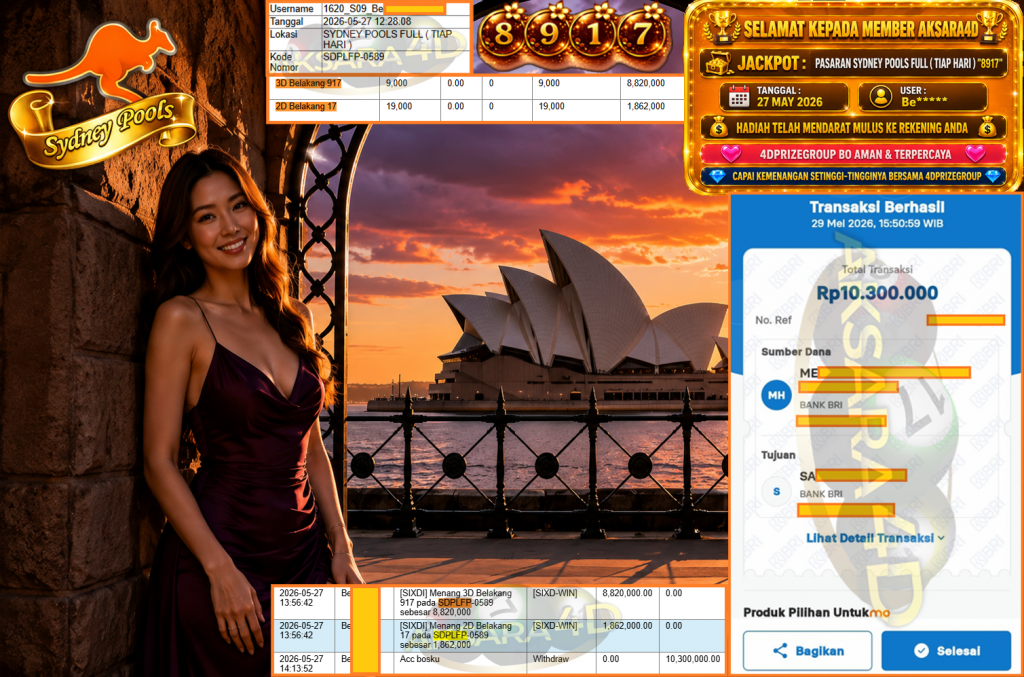Click the 2026-05-27 12:28:08 Tanggal value
Image resolution: width=1024 pixels, height=677 pixels.
(x=367, y=22)
